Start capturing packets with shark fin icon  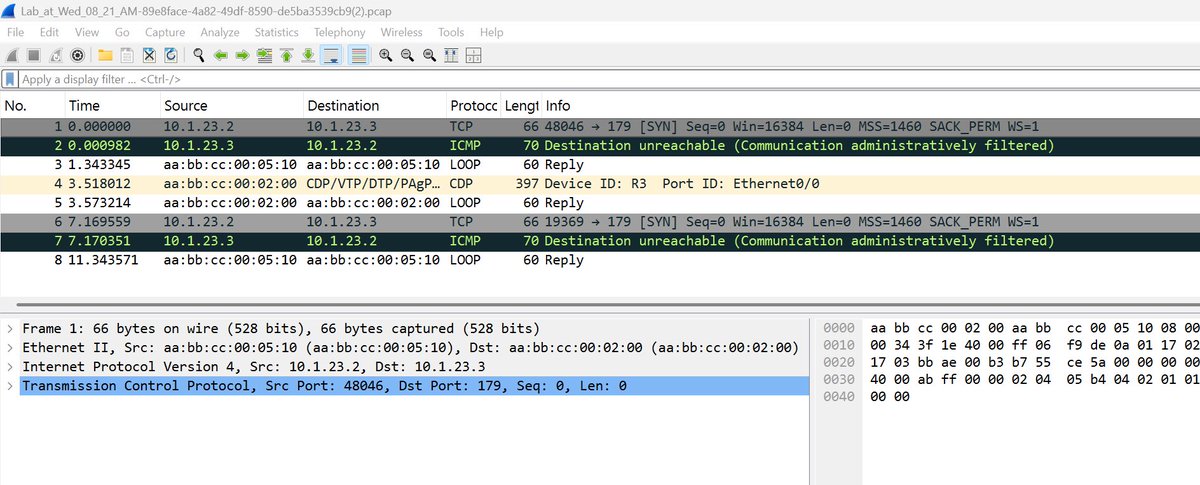[12, 54]
